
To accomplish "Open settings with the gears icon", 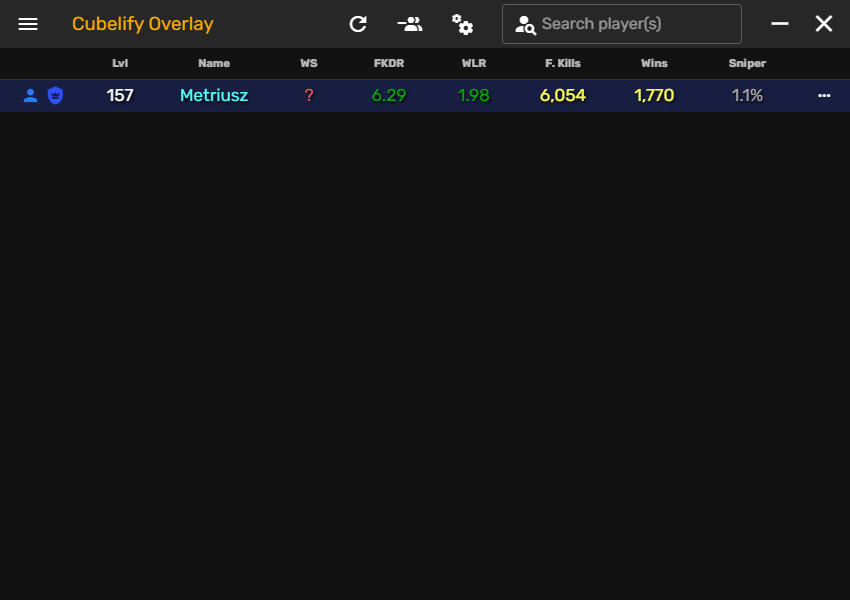I will (462, 24).
